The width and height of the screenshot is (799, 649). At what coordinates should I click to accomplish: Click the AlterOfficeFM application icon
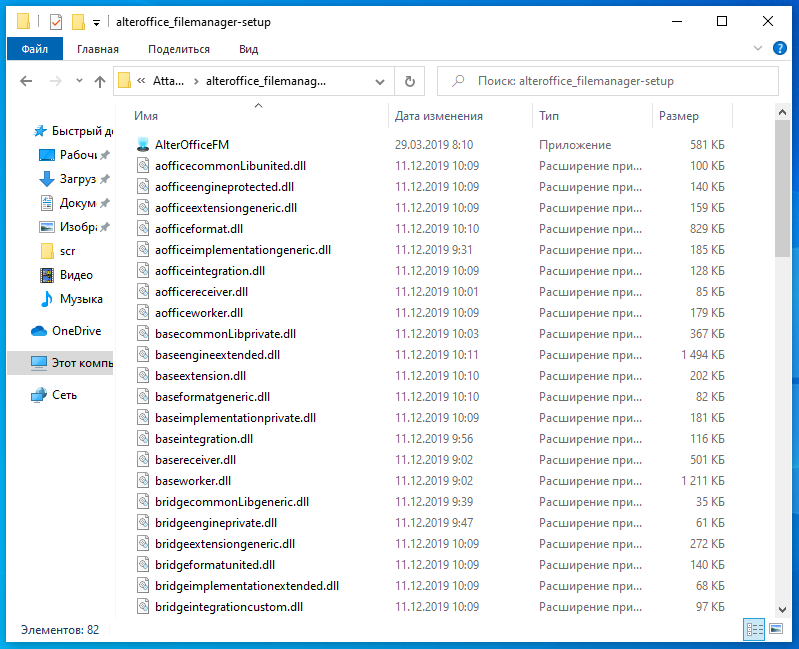[143, 145]
